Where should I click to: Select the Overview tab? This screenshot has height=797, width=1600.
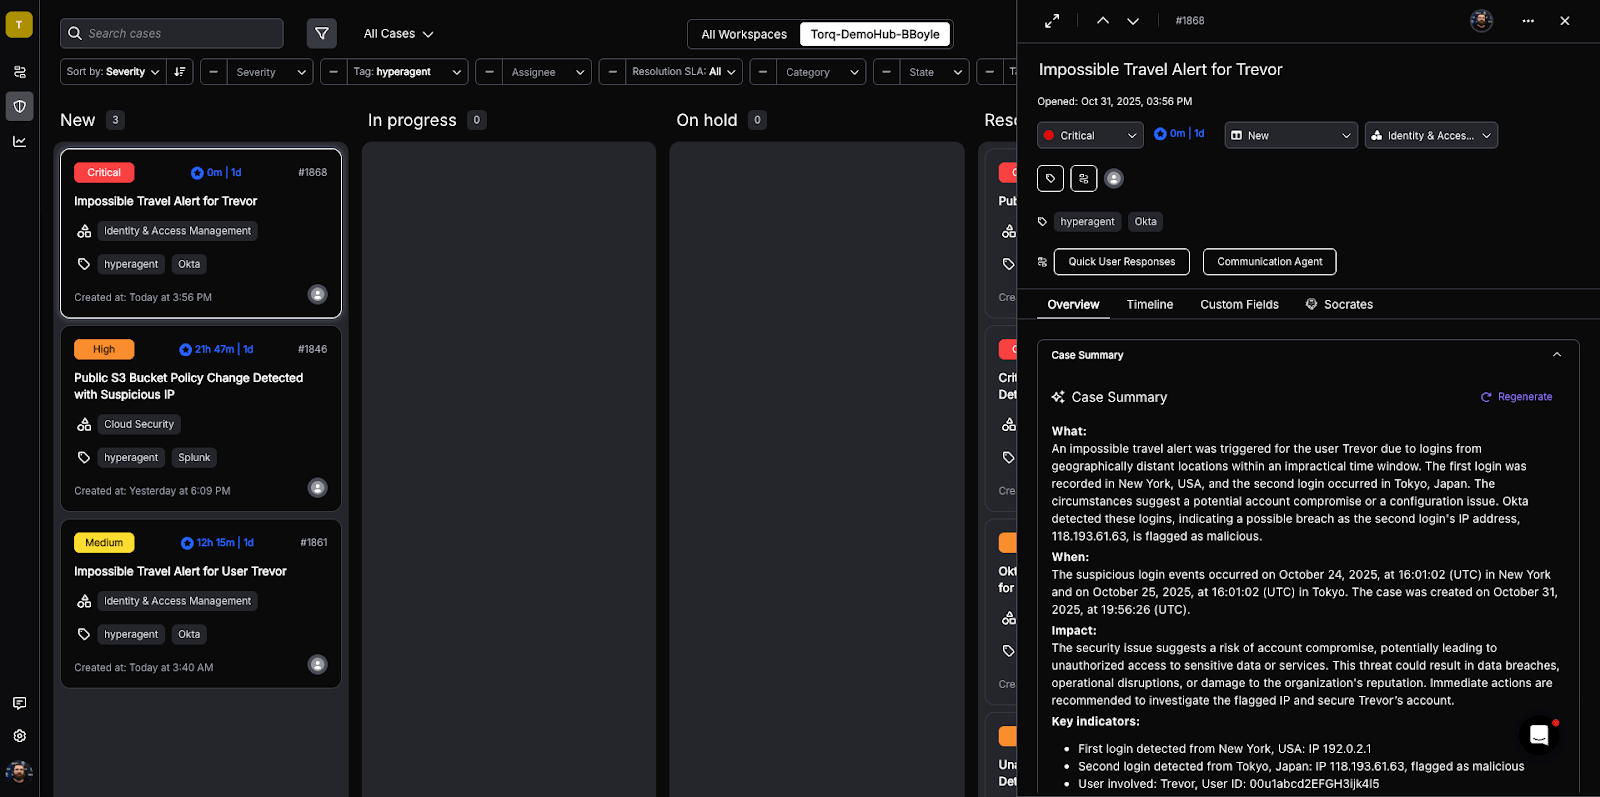click(1073, 305)
